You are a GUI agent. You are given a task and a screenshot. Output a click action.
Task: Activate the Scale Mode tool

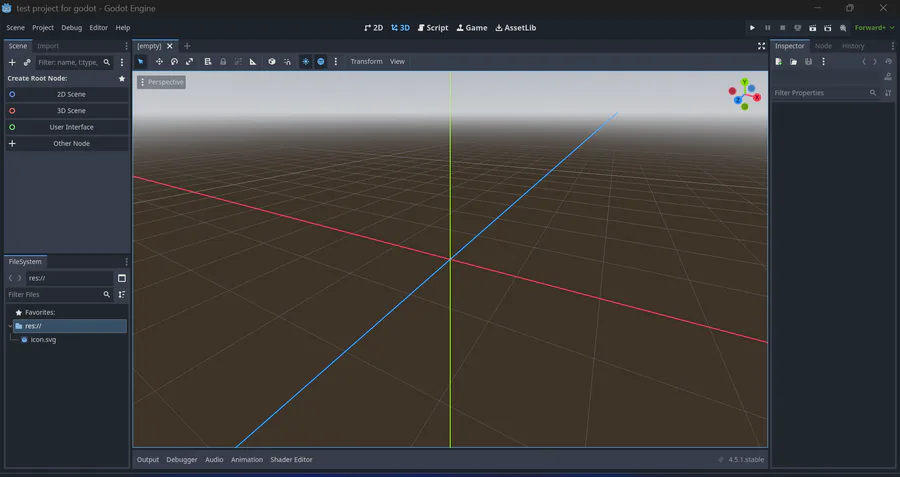189,61
